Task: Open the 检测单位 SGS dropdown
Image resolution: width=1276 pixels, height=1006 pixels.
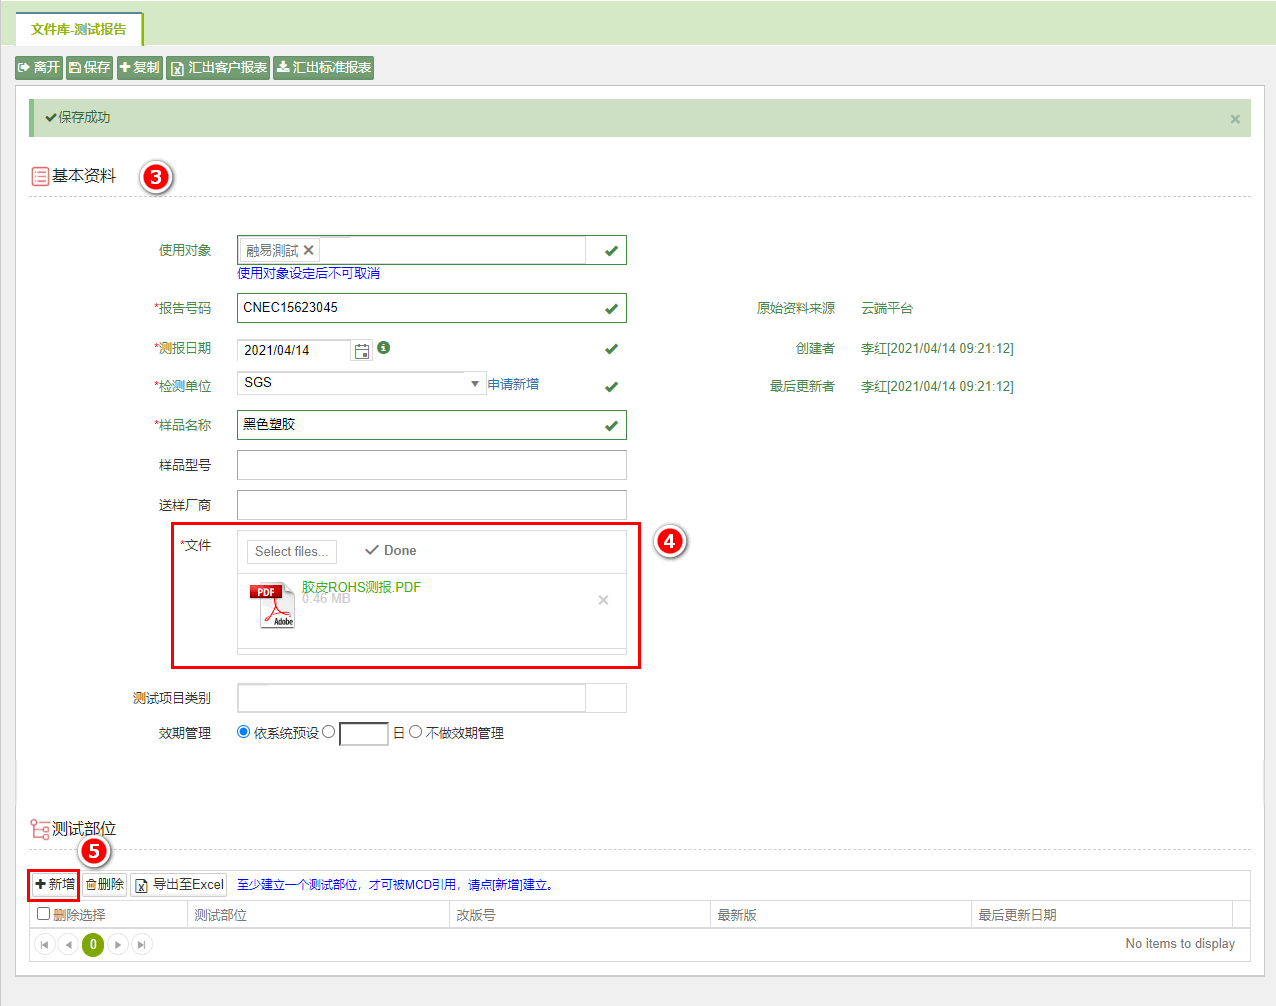Action: pos(475,383)
